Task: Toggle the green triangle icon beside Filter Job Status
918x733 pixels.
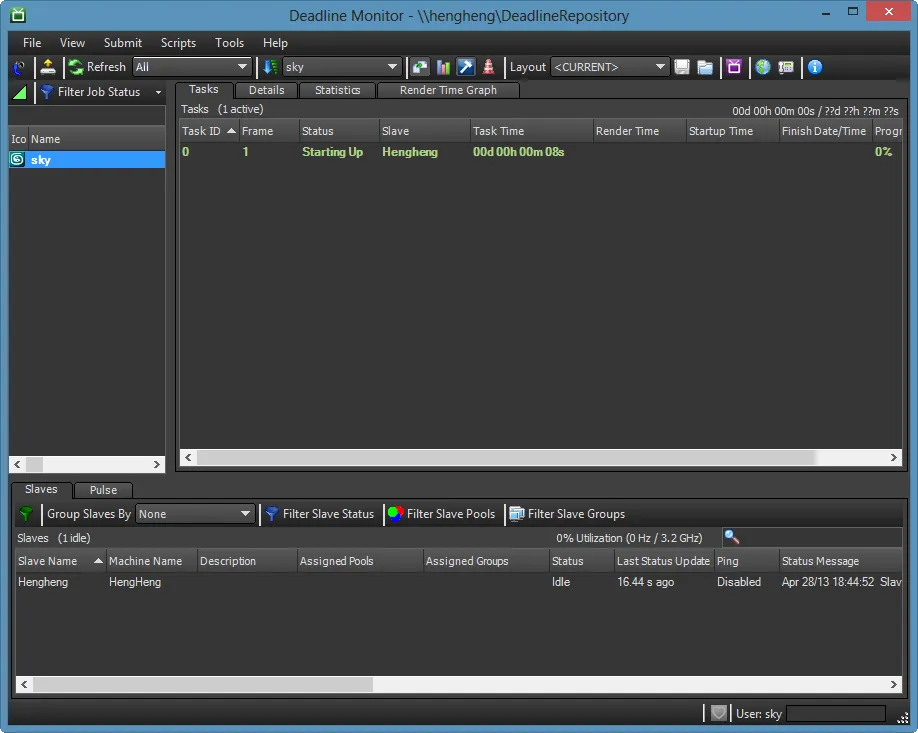Action: pyautogui.click(x=20, y=92)
